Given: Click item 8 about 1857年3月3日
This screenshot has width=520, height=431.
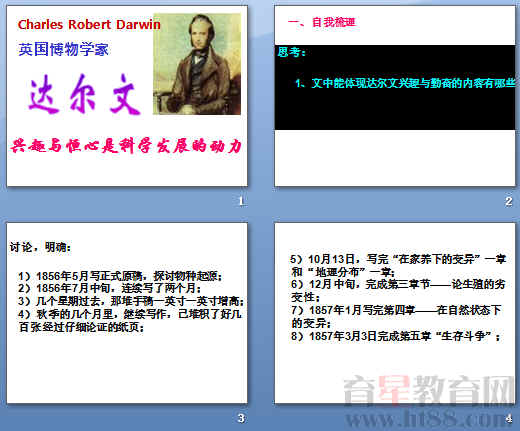Looking at the screenshot, I should pyautogui.click(x=396, y=336).
